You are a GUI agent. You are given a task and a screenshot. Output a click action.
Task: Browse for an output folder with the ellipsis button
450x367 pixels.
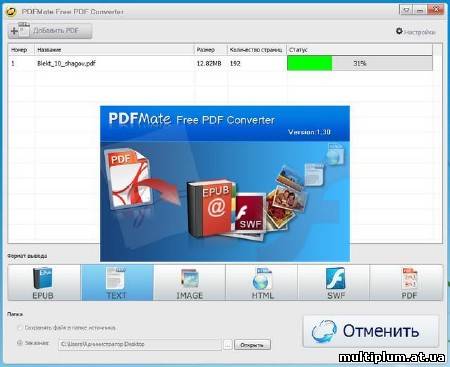(228, 345)
